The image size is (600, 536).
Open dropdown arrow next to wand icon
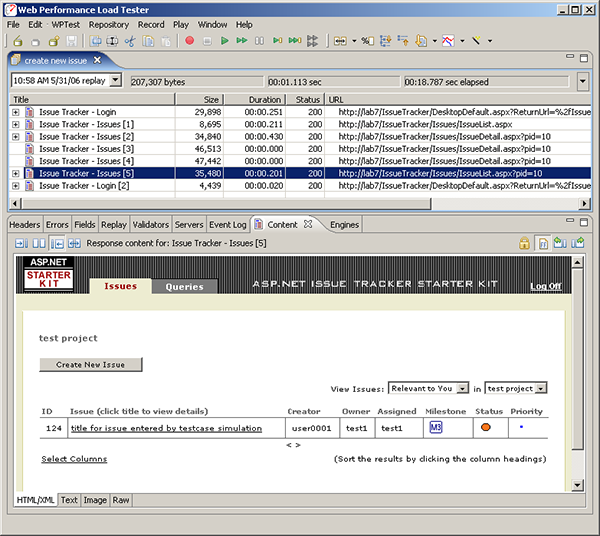coord(490,41)
